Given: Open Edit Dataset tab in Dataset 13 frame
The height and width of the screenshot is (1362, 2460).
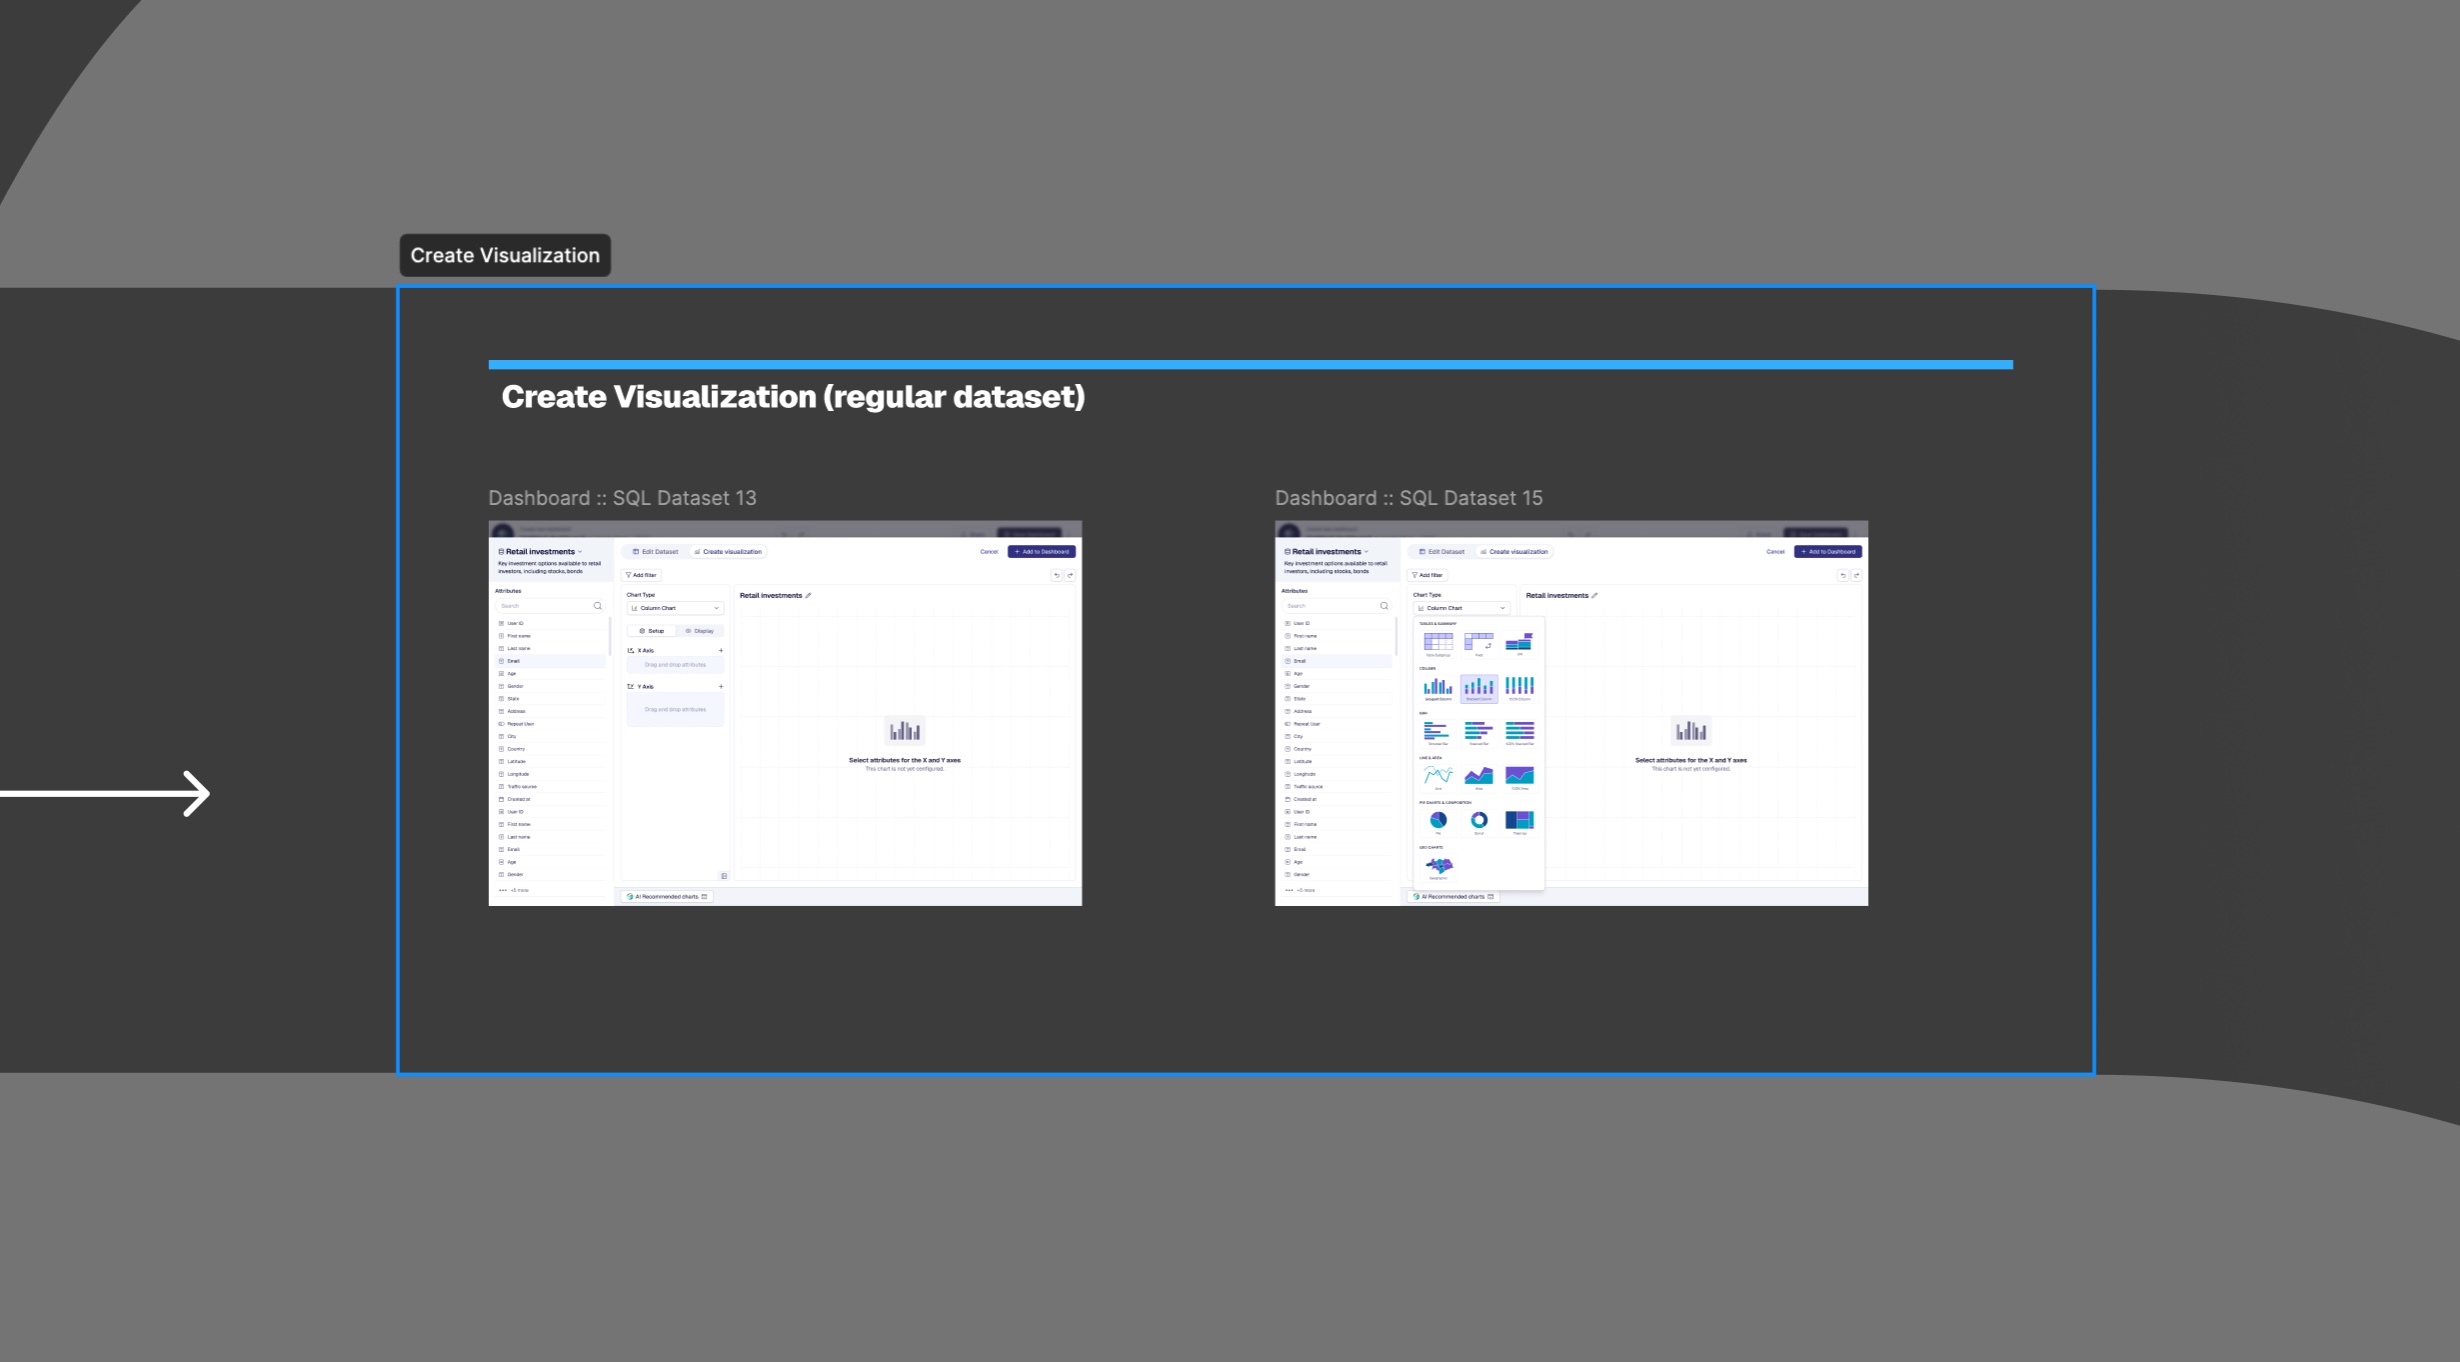Looking at the screenshot, I should pos(655,551).
